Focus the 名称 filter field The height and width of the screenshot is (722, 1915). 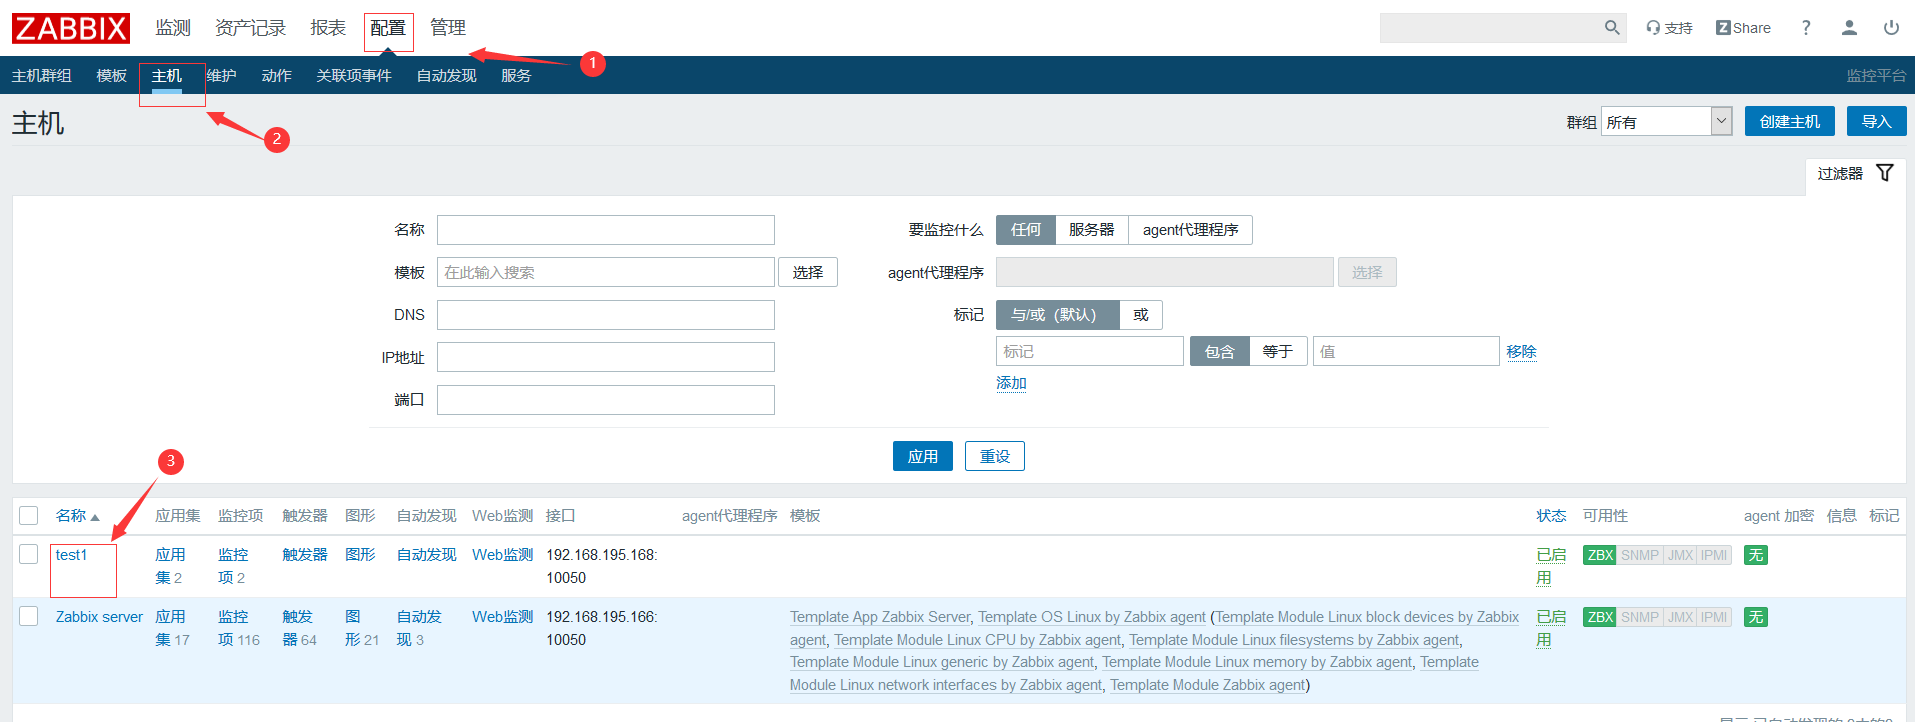pyautogui.click(x=606, y=230)
